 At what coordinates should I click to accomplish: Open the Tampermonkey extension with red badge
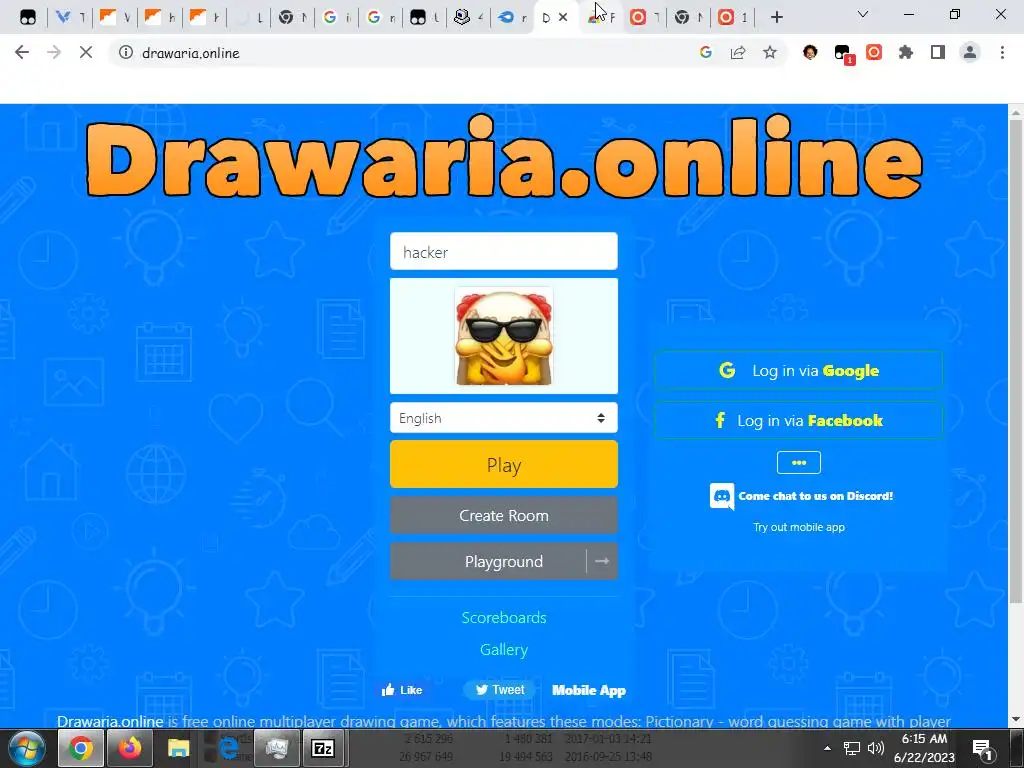pos(843,54)
